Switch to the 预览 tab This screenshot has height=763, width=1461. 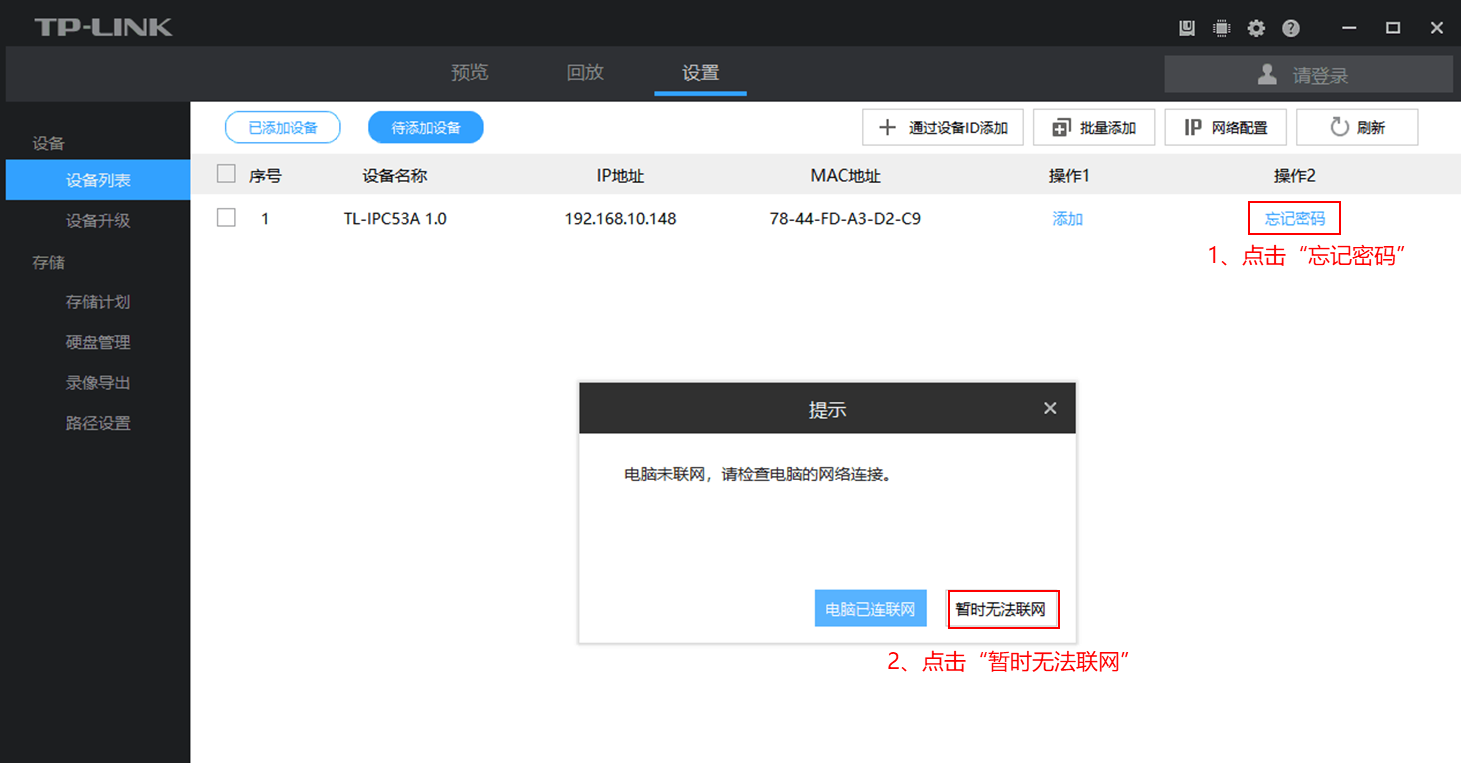[470, 73]
